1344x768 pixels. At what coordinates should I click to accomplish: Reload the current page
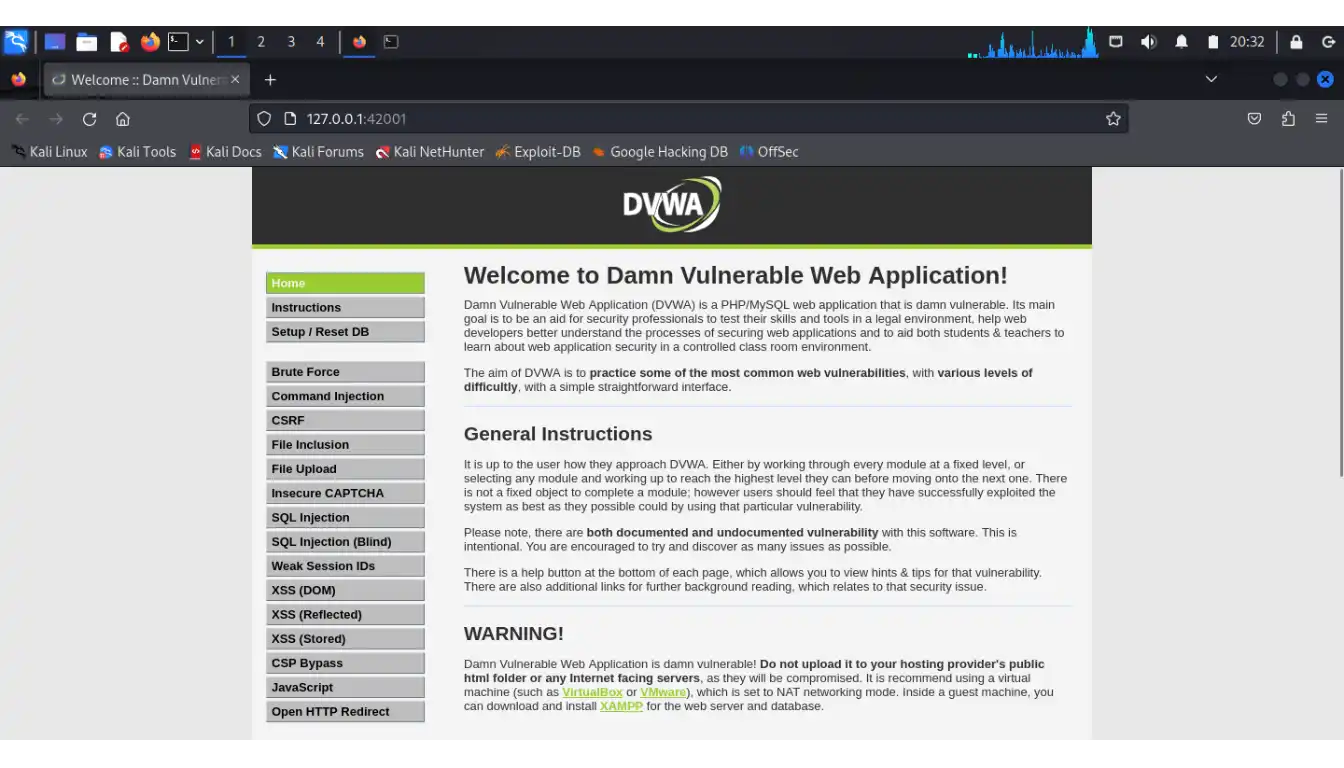coord(89,119)
